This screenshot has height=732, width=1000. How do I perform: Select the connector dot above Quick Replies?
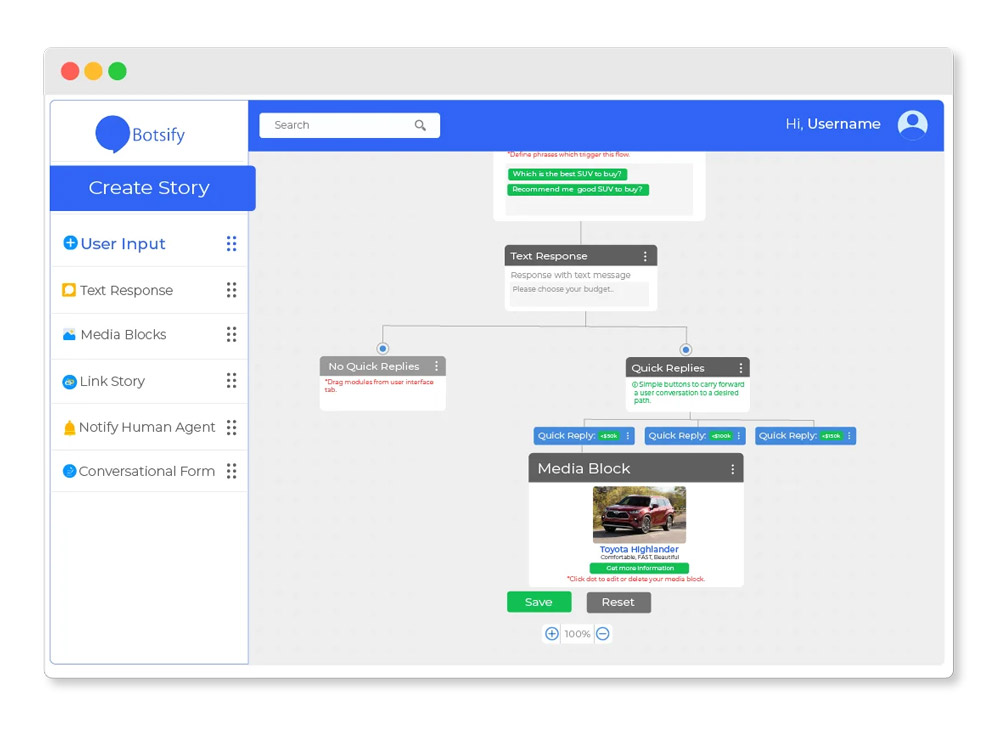pyautogui.click(x=686, y=349)
